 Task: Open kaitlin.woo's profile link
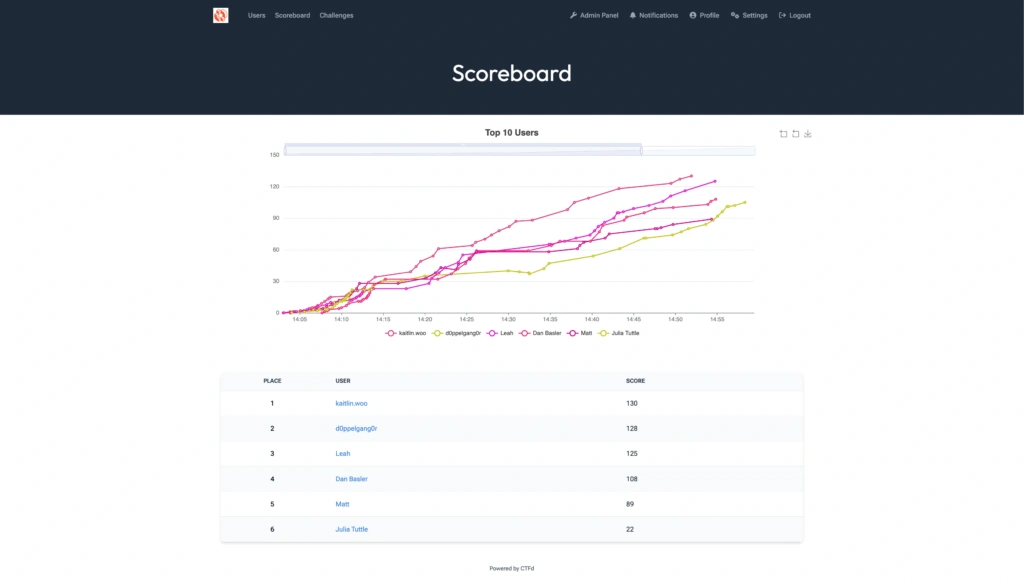coord(353,403)
